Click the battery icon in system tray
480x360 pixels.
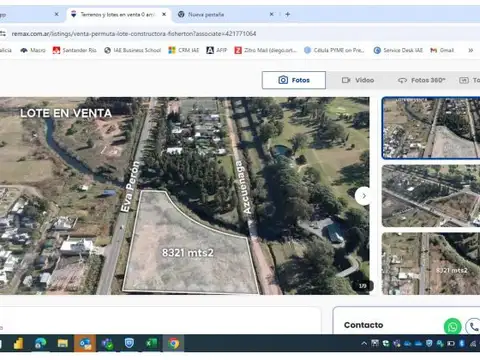pyautogui.click(x=451, y=343)
